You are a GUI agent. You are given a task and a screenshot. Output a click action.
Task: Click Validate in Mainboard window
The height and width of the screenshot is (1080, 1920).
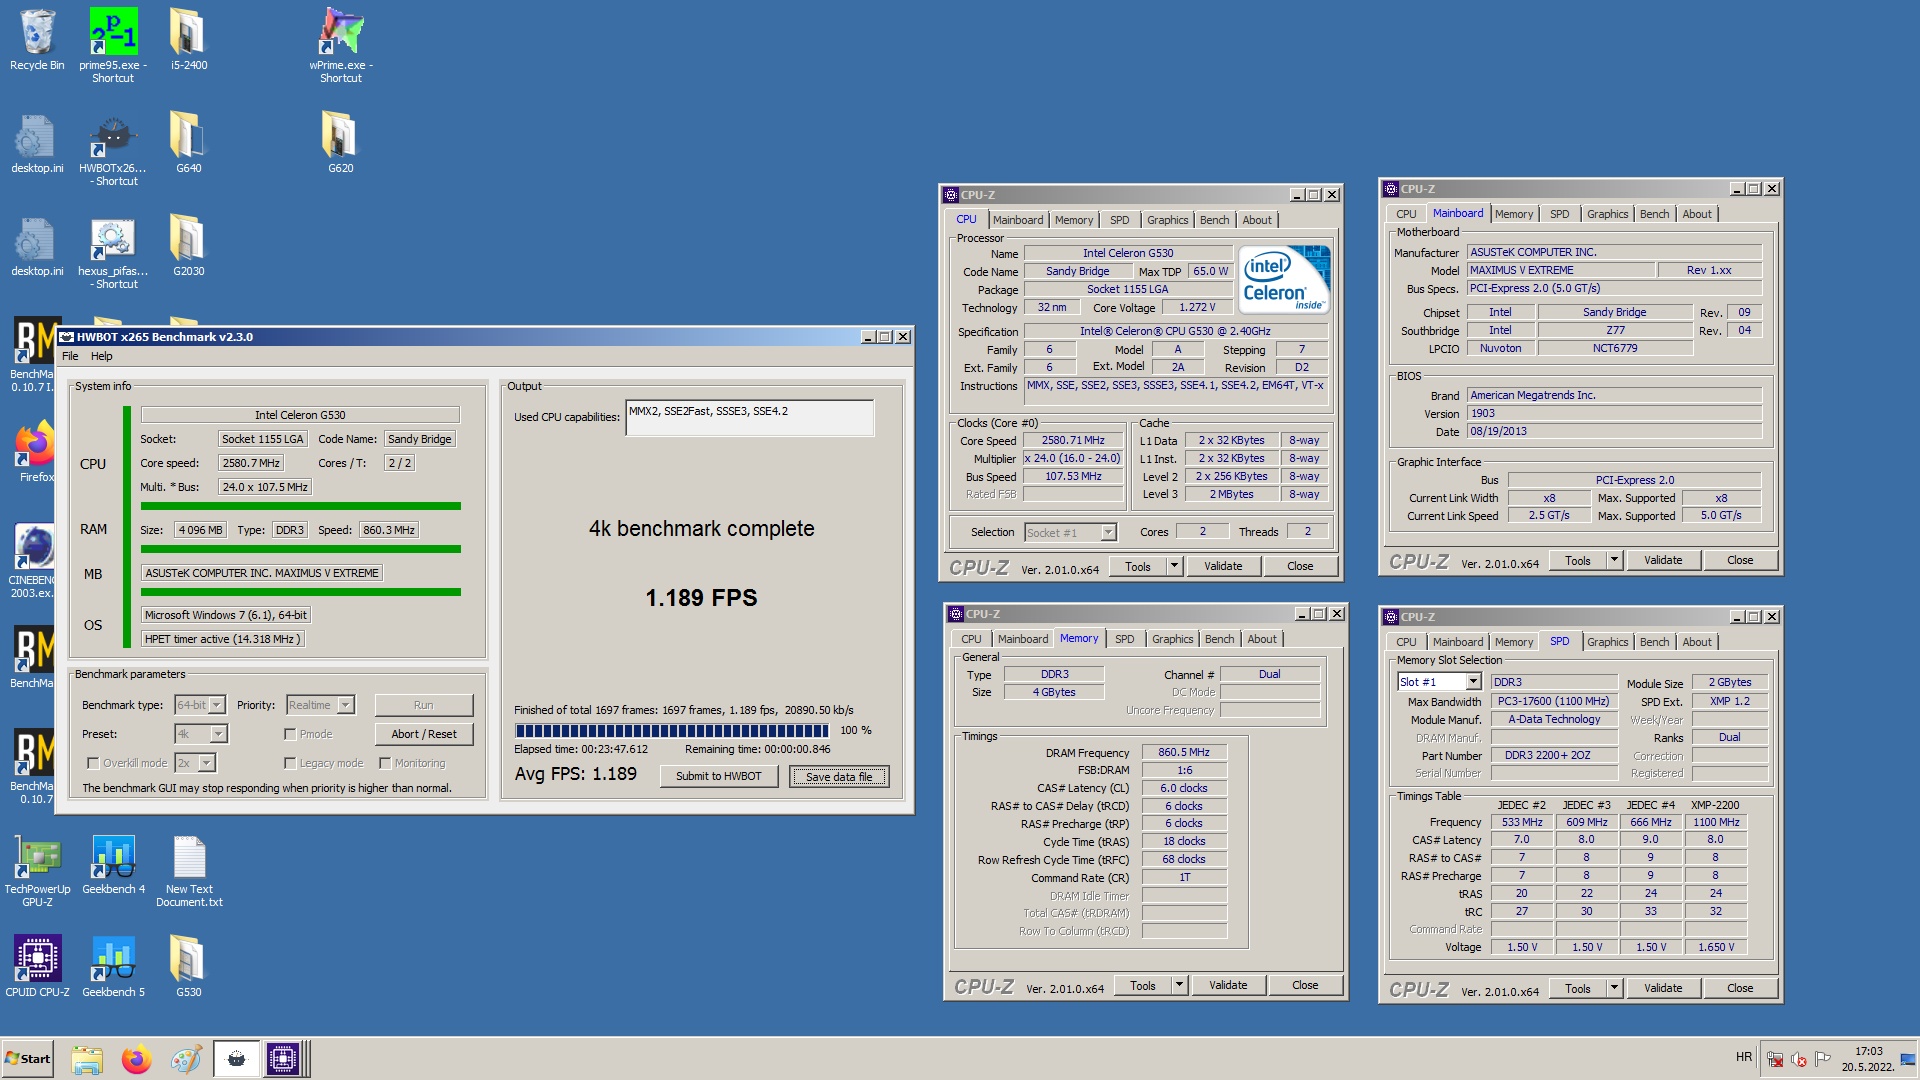1662,560
